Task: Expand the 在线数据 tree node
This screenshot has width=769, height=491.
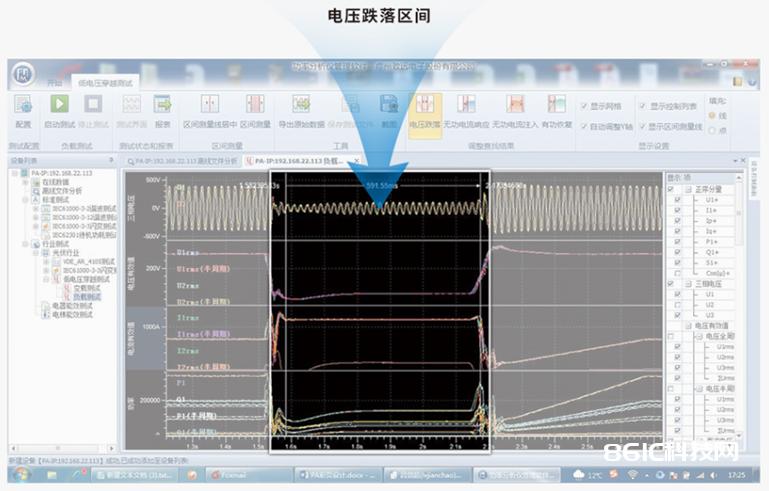Action: 25,182
